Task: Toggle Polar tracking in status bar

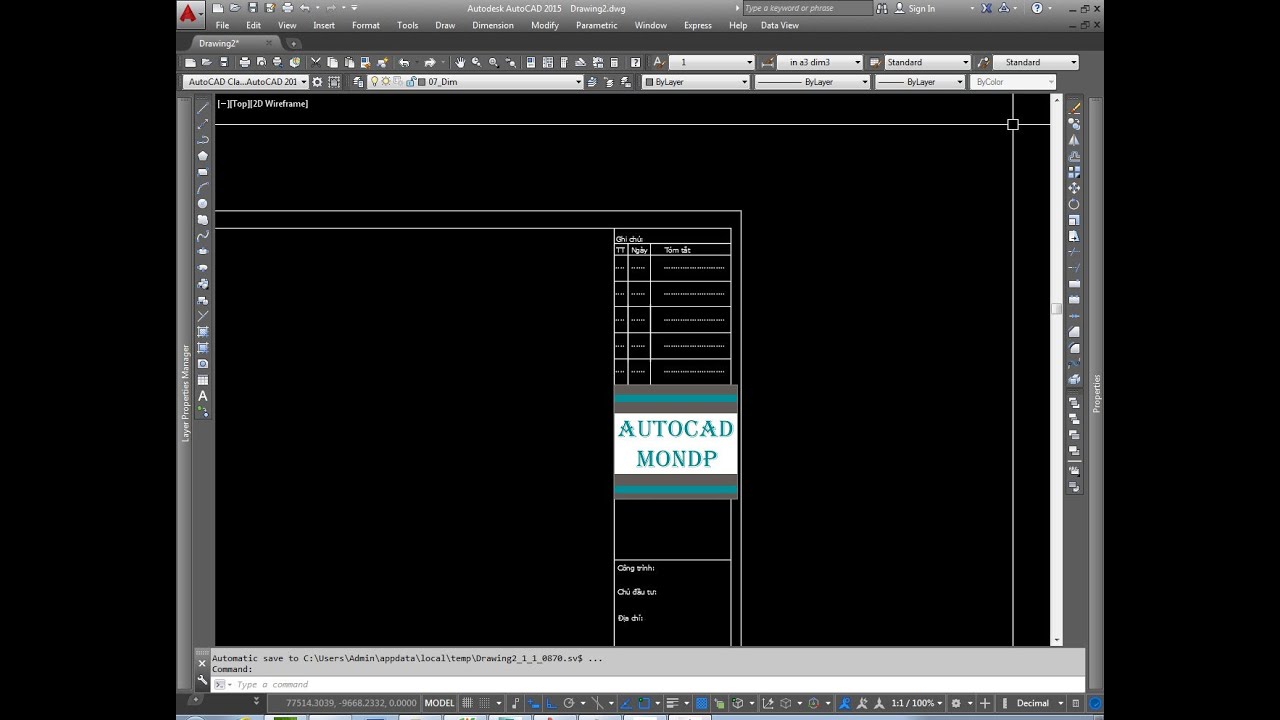Action: point(569,703)
